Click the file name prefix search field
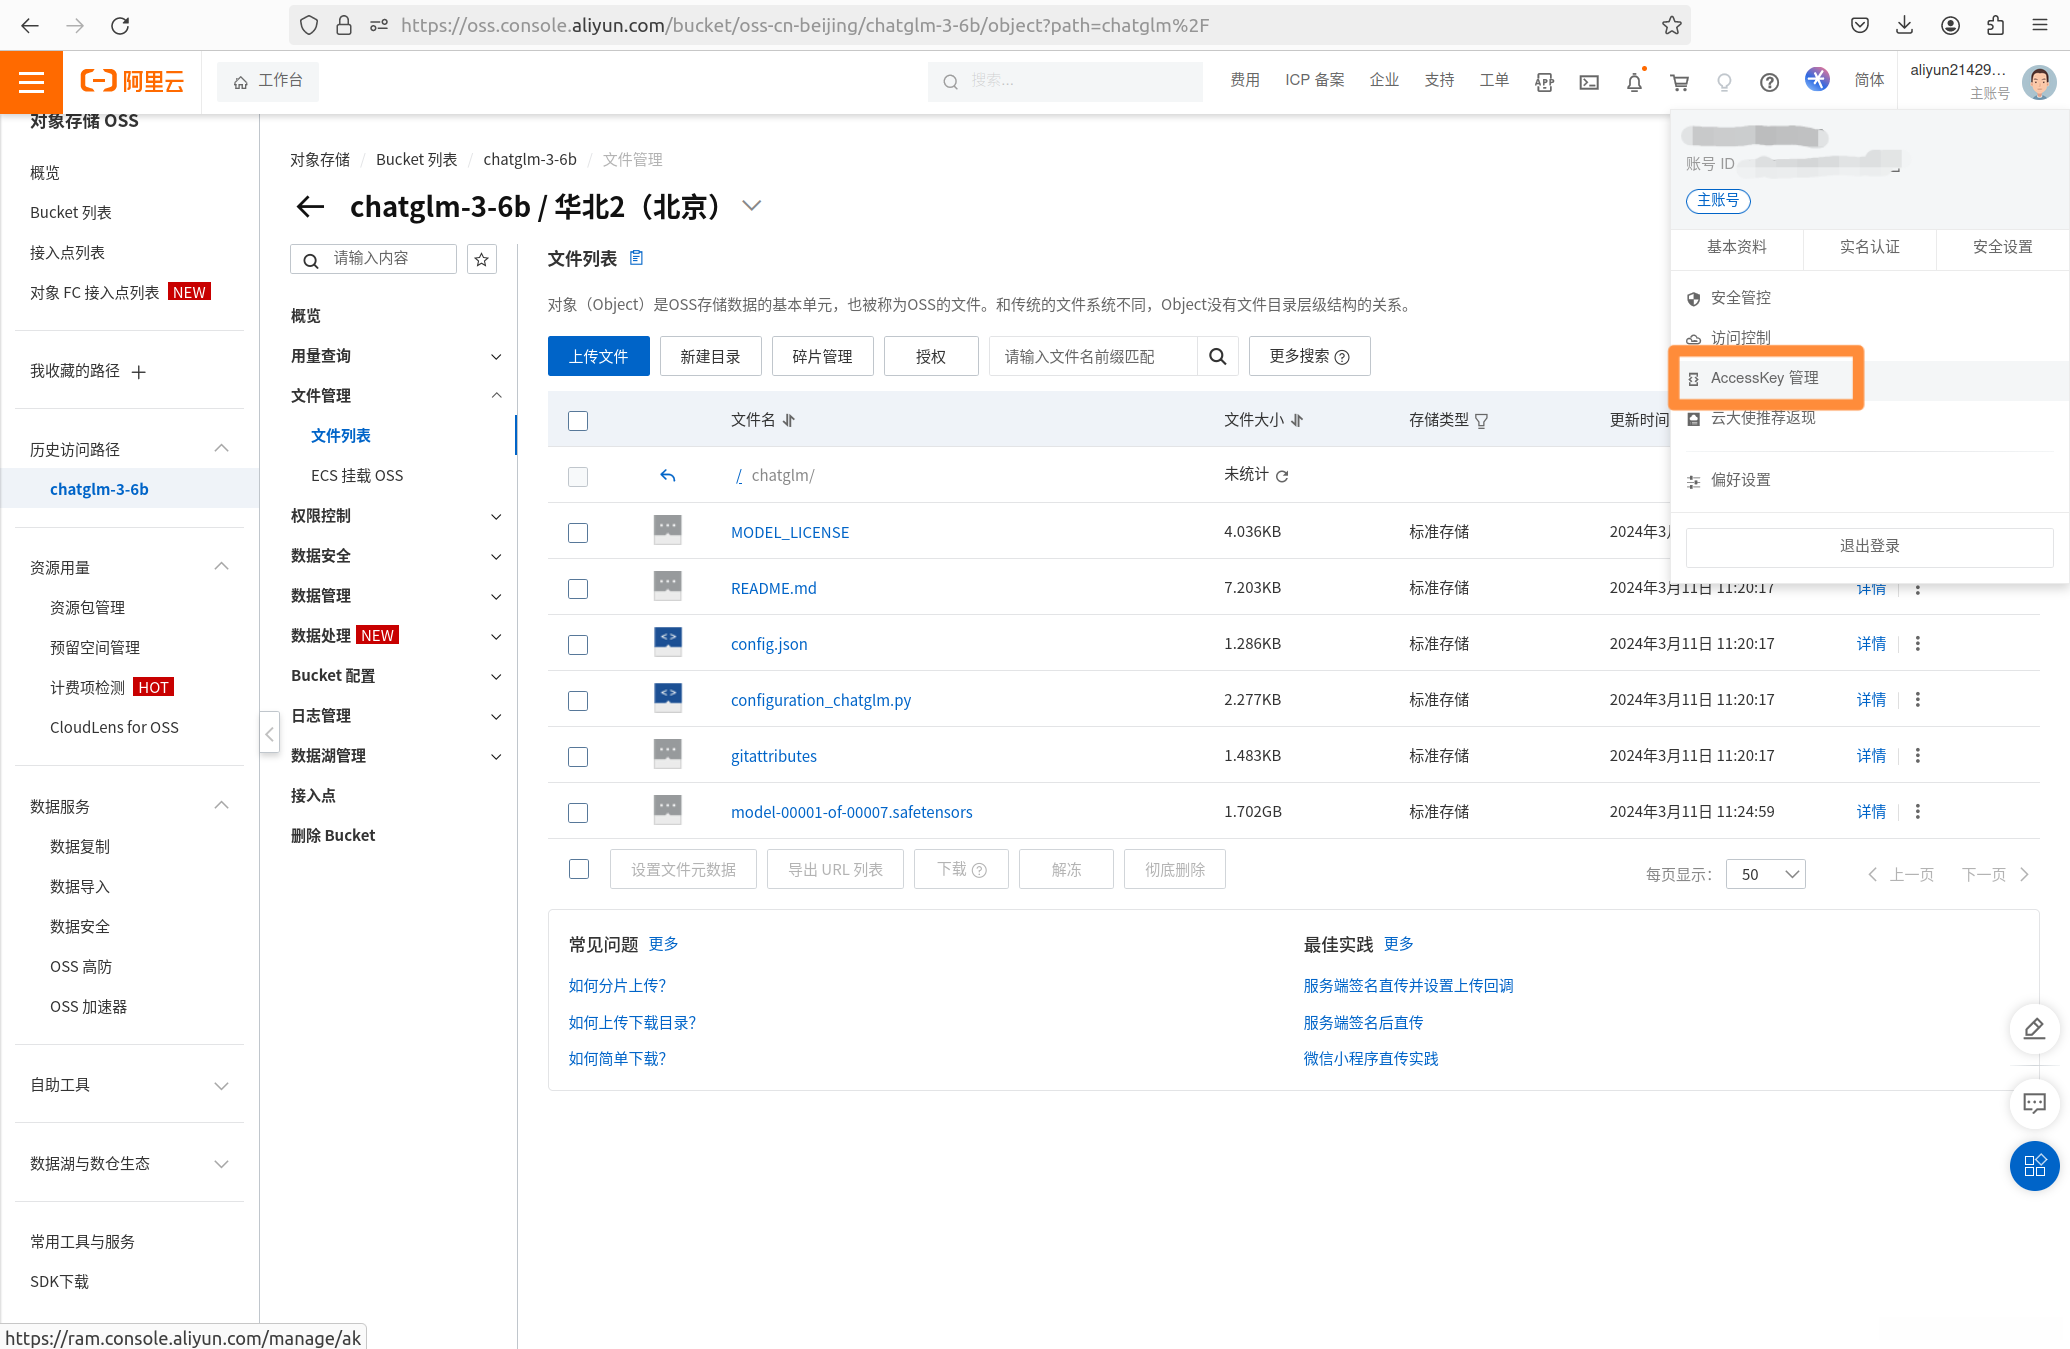The width and height of the screenshot is (2070, 1349). tap(1092, 356)
